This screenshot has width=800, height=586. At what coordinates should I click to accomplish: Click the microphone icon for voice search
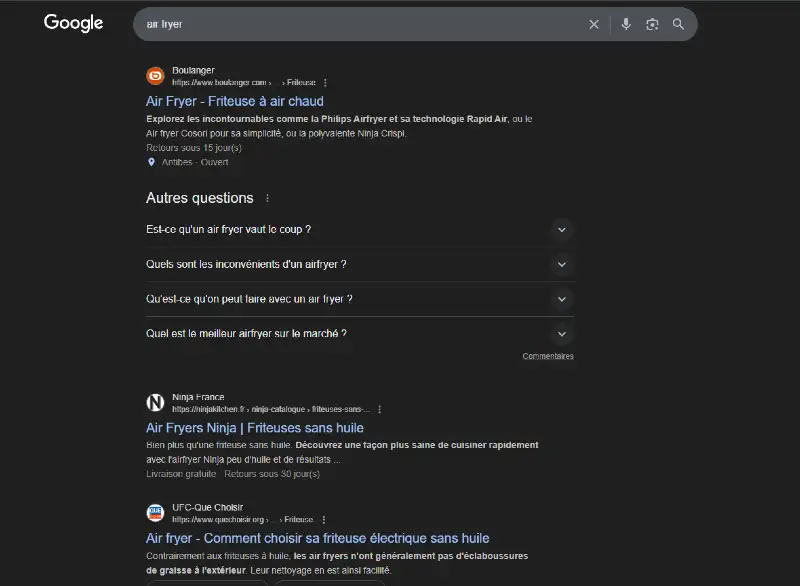[x=626, y=24]
